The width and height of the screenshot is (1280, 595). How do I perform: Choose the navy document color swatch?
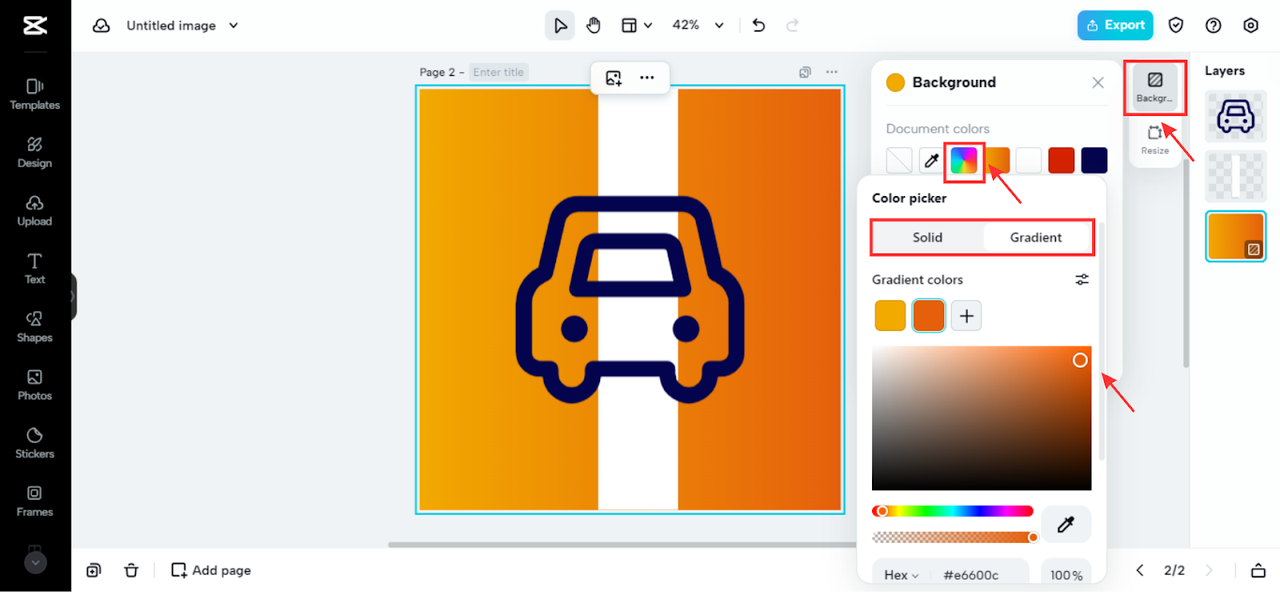point(1094,160)
